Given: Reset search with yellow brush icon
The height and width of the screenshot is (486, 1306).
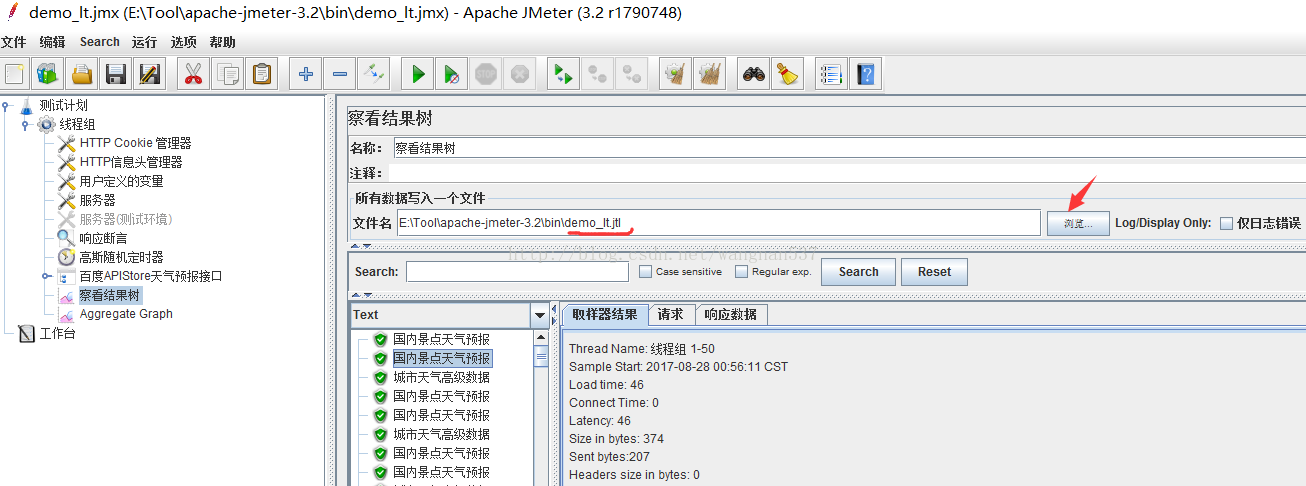Looking at the screenshot, I should [x=788, y=74].
